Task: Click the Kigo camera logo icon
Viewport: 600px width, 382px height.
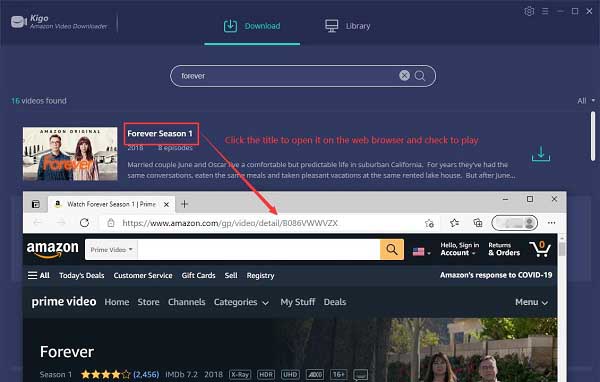Action: [x=19, y=21]
